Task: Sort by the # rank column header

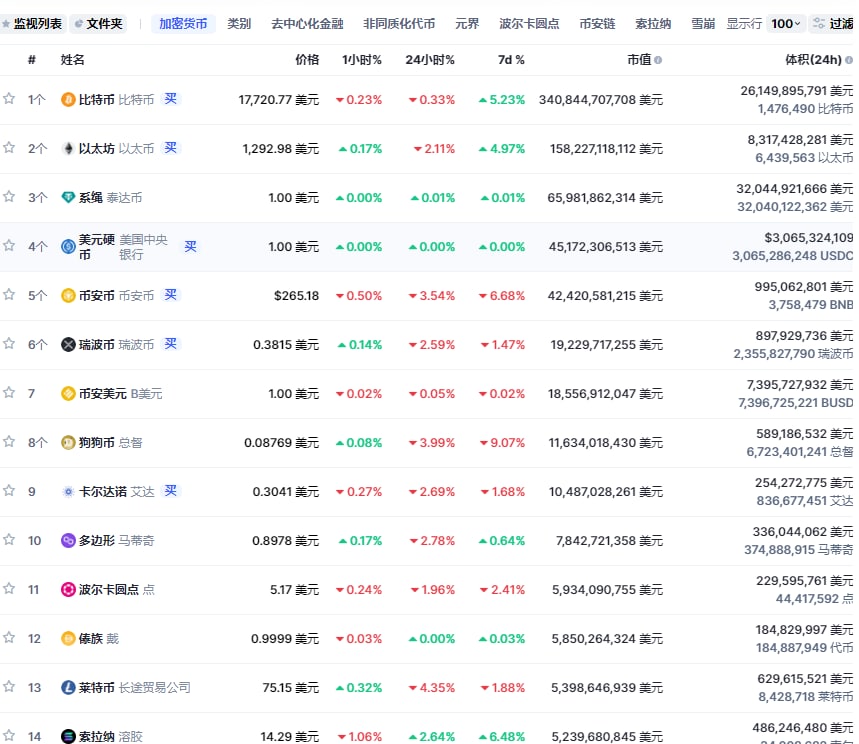Action: coord(32,60)
